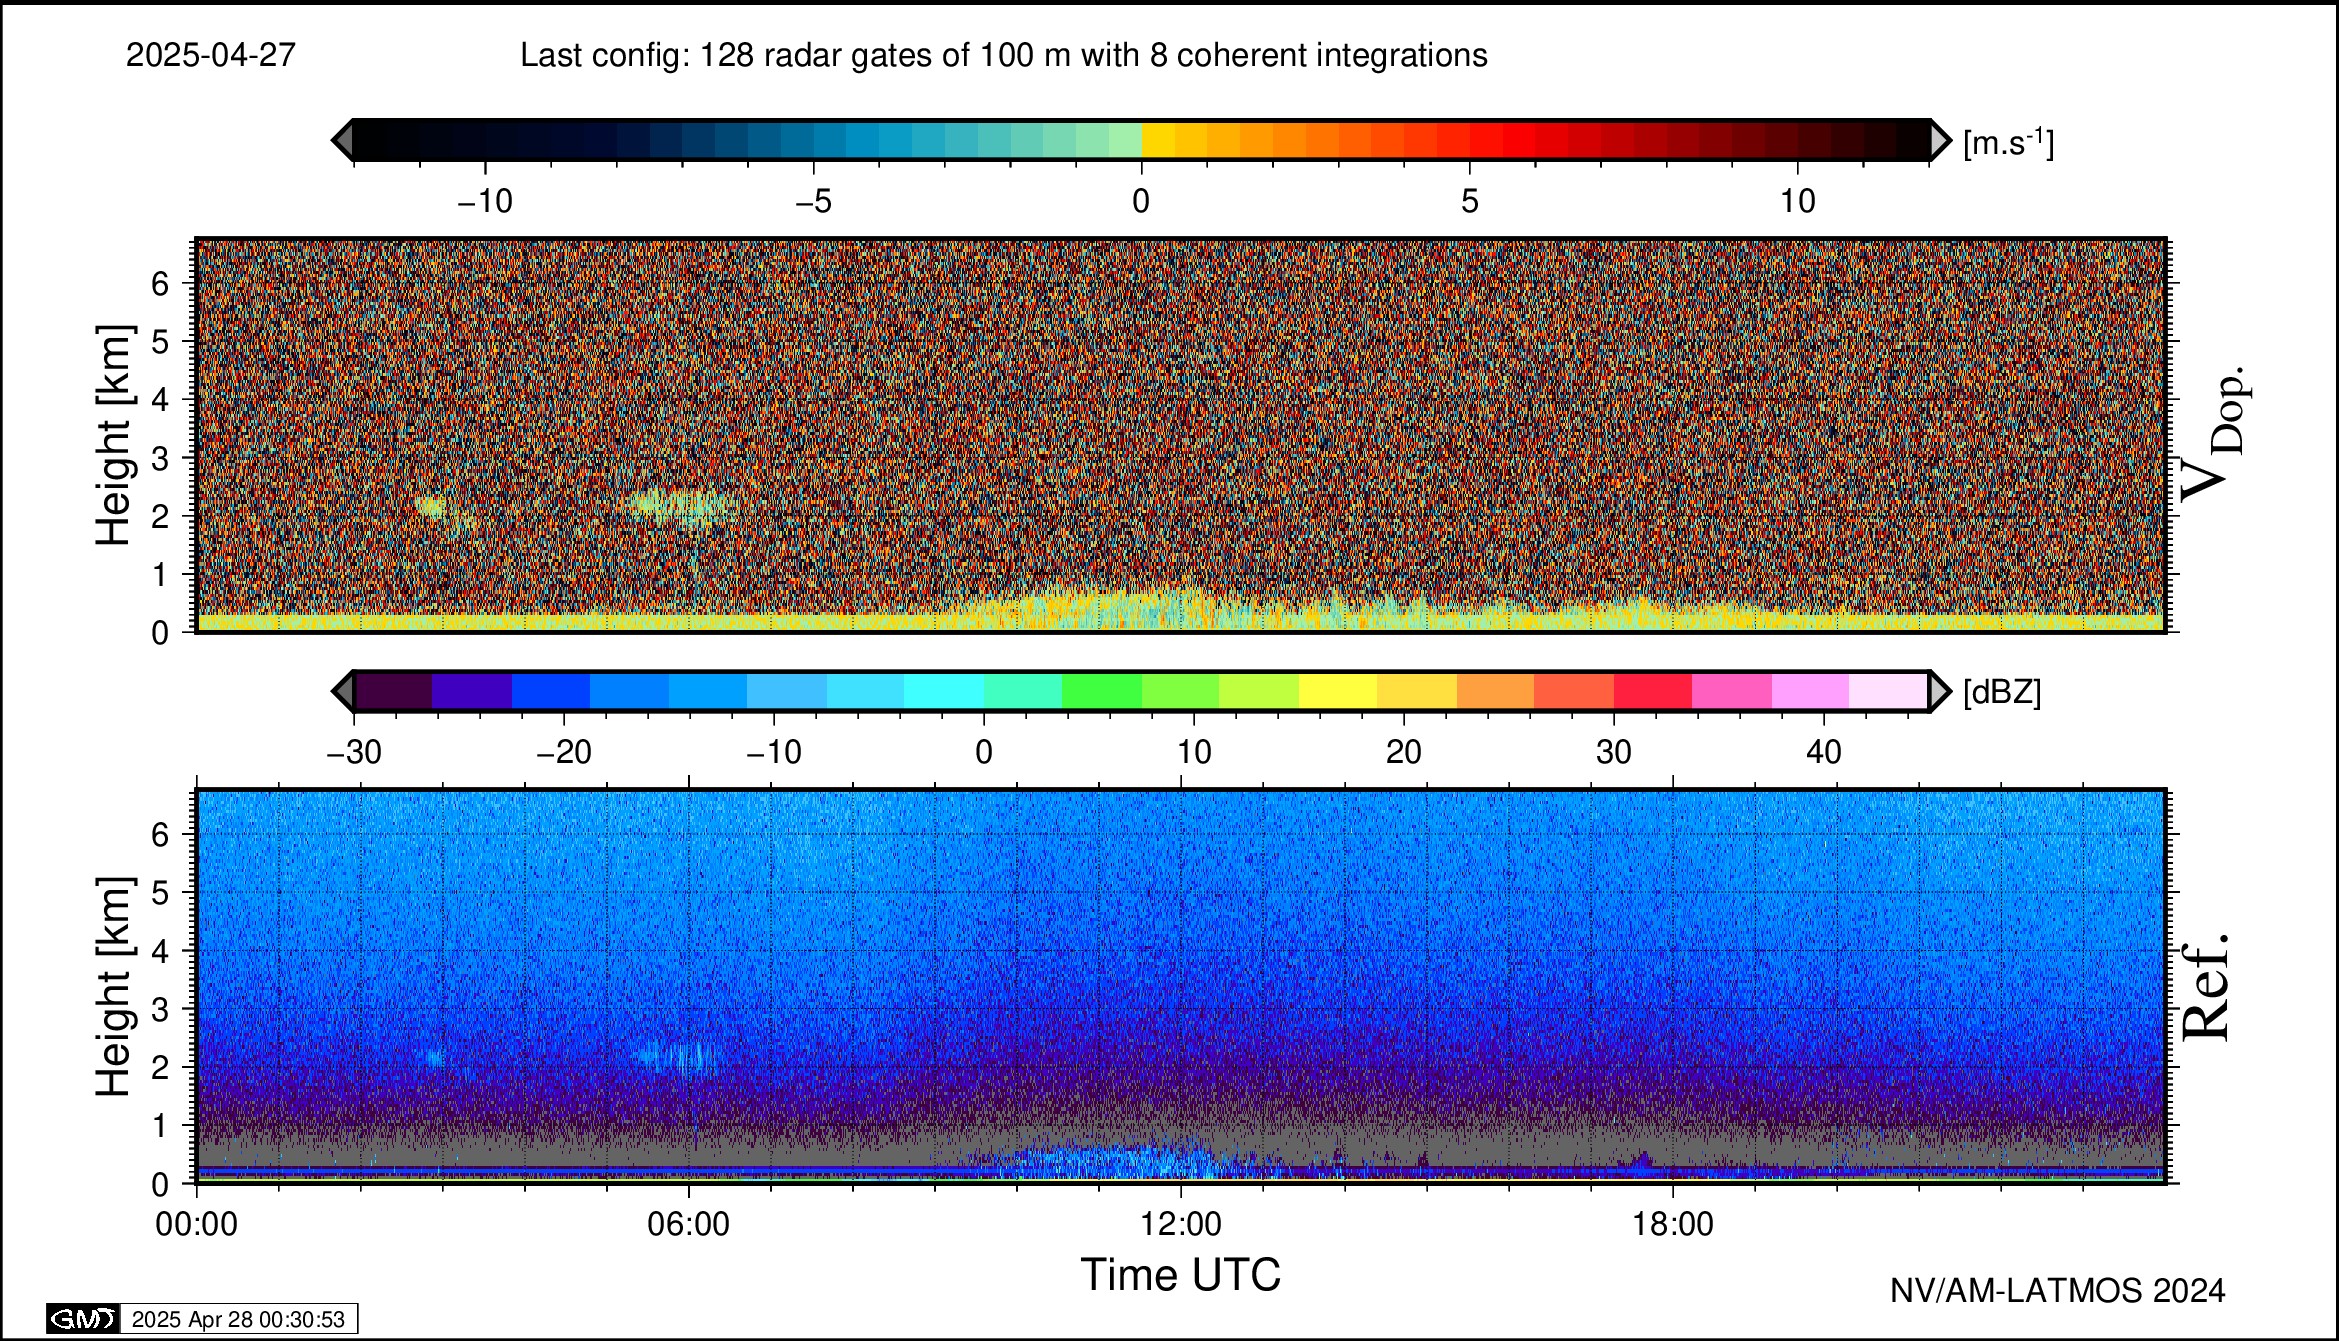Select the date text 2025-04-27
The width and height of the screenshot is (2339, 1341).
coord(211,55)
